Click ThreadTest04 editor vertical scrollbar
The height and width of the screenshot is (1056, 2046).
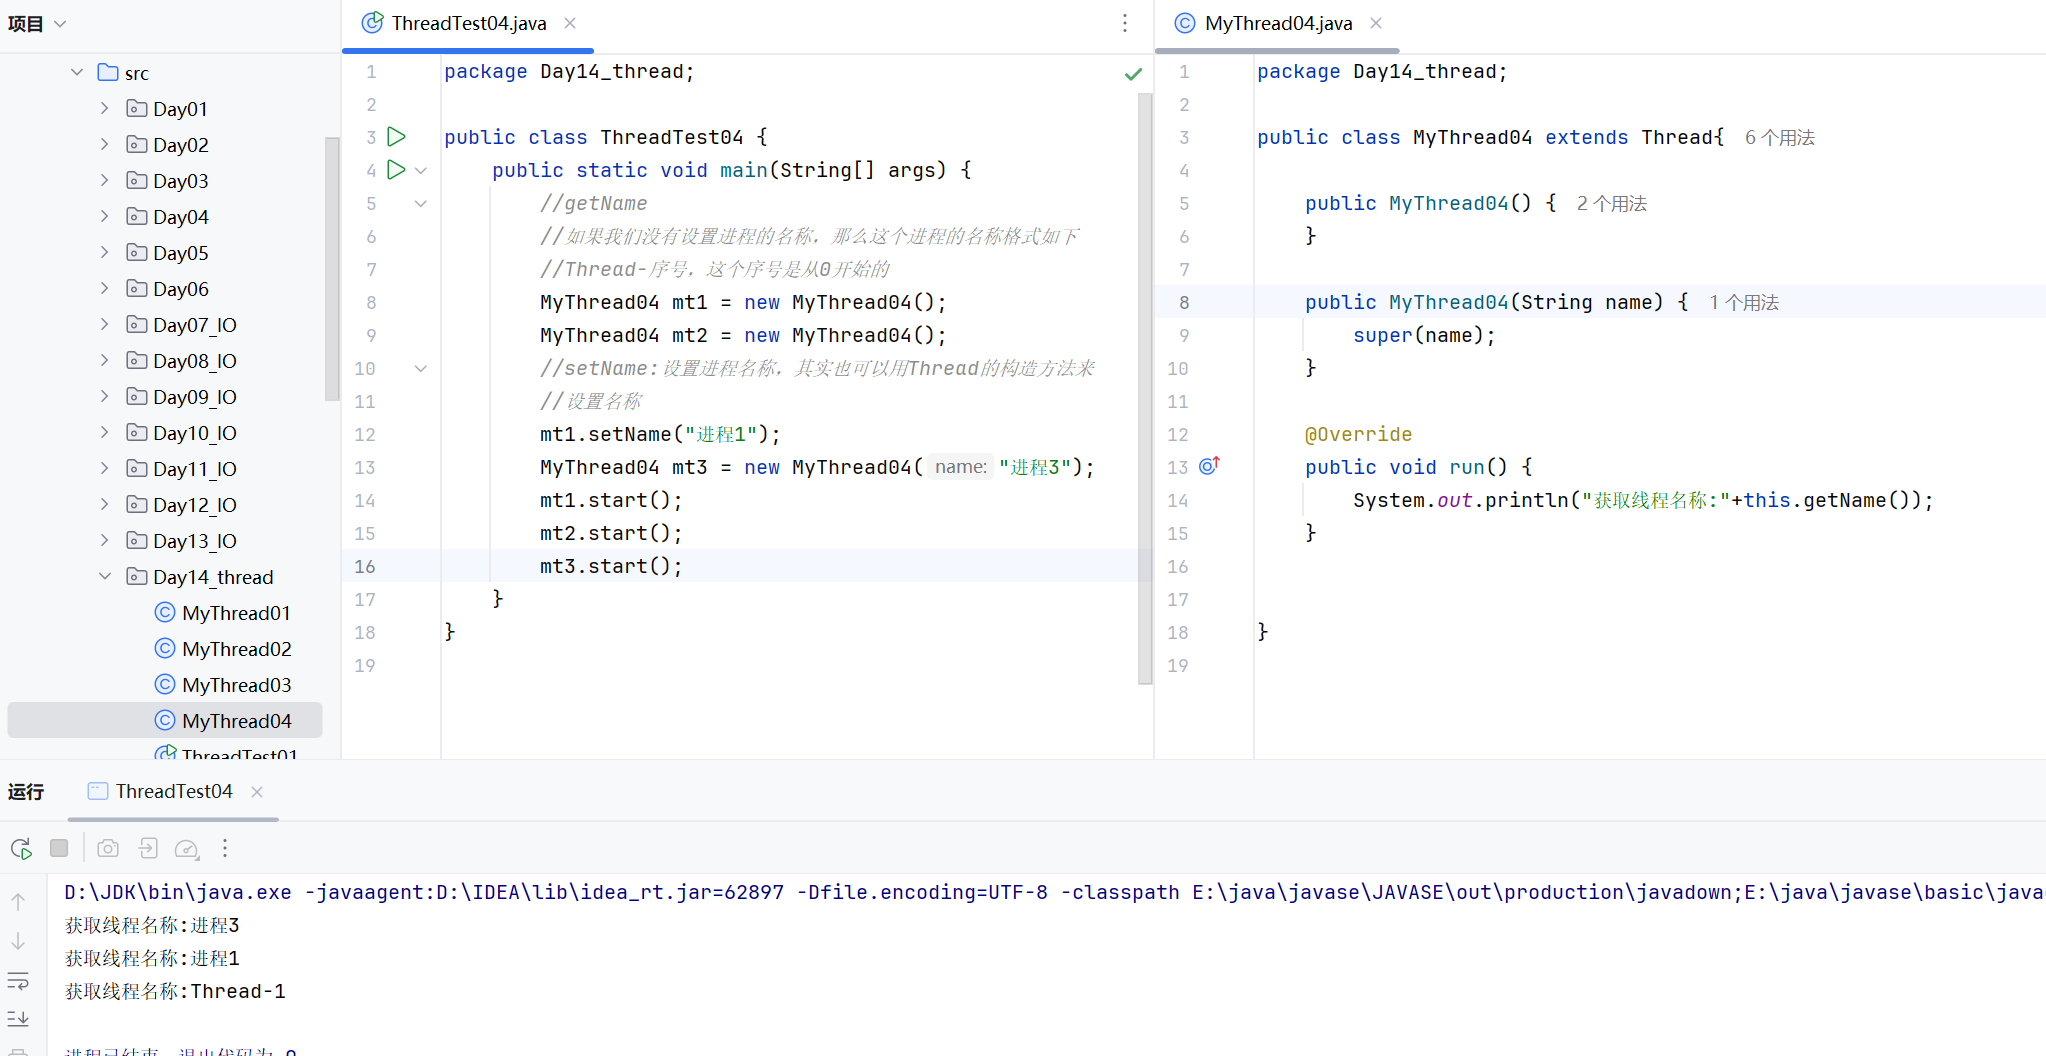coord(1145,388)
